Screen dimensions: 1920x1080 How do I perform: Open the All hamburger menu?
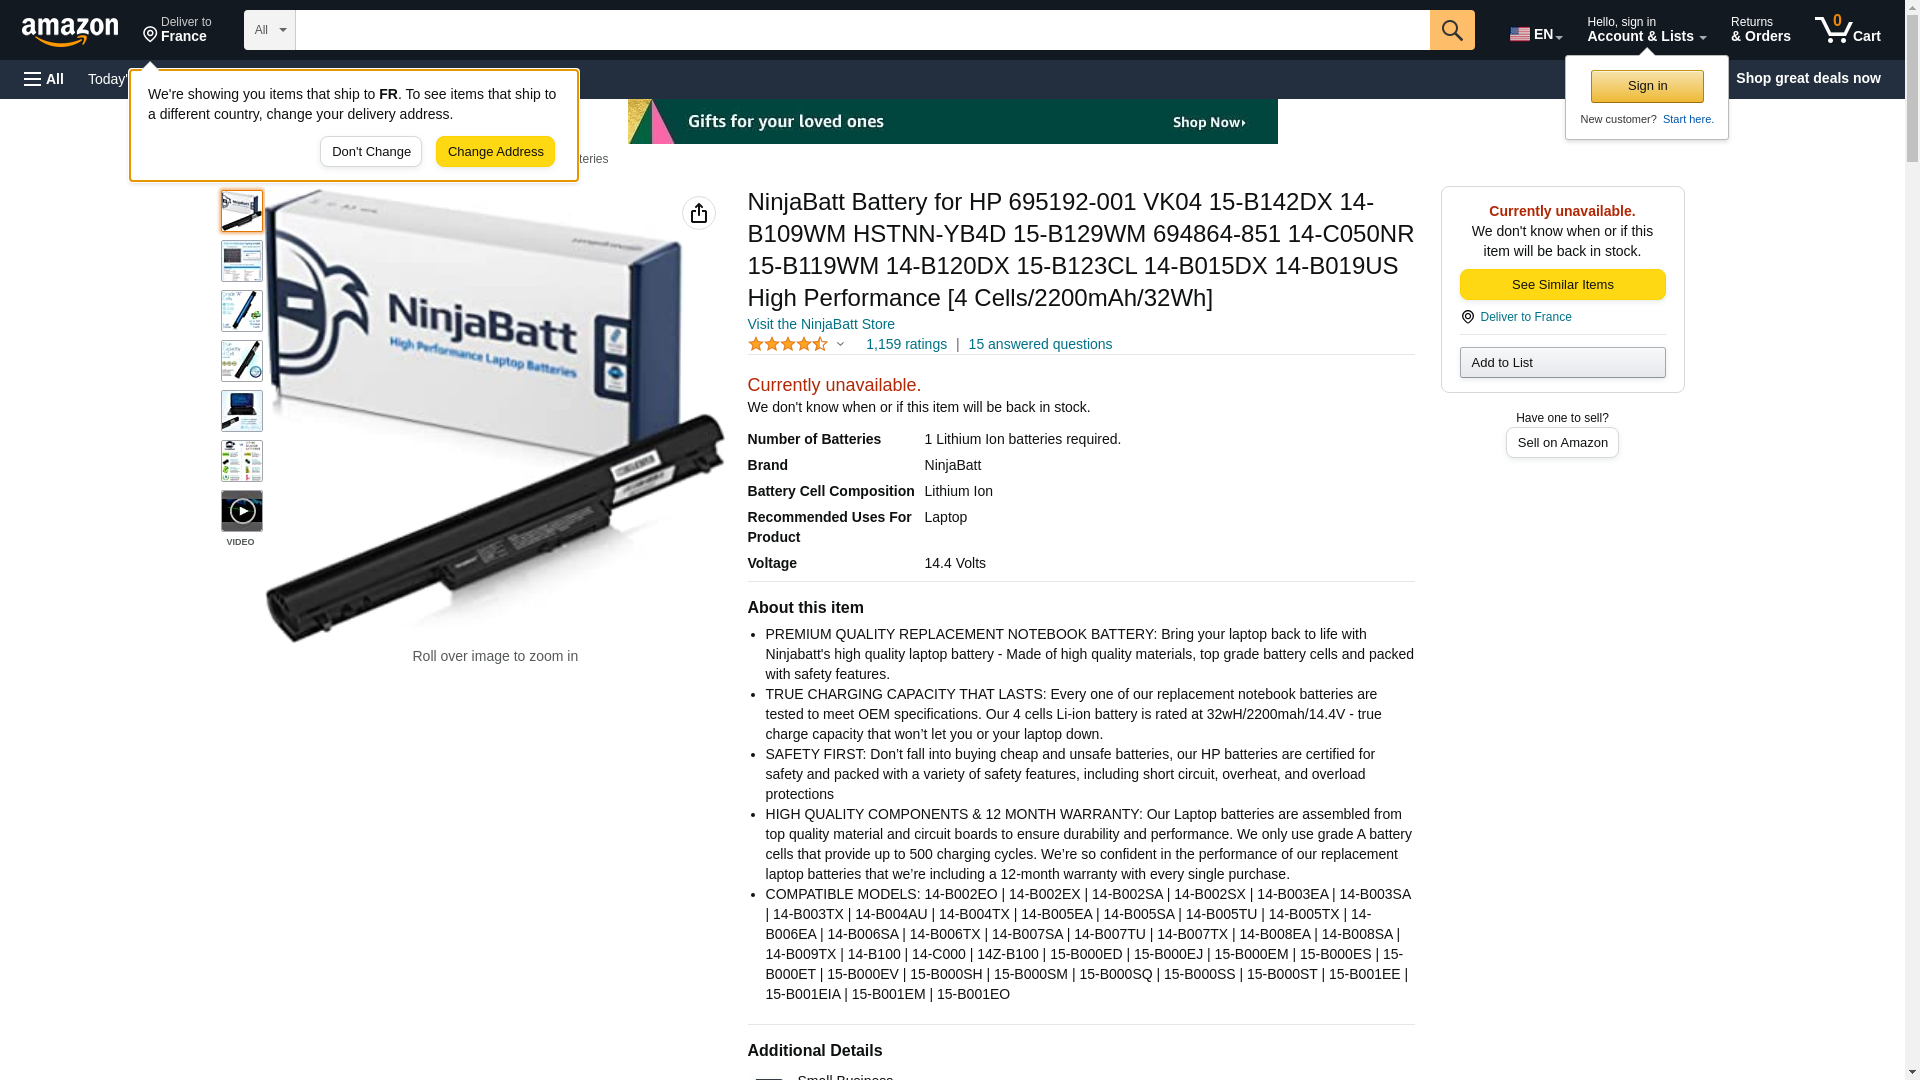pyautogui.click(x=44, y=79)
